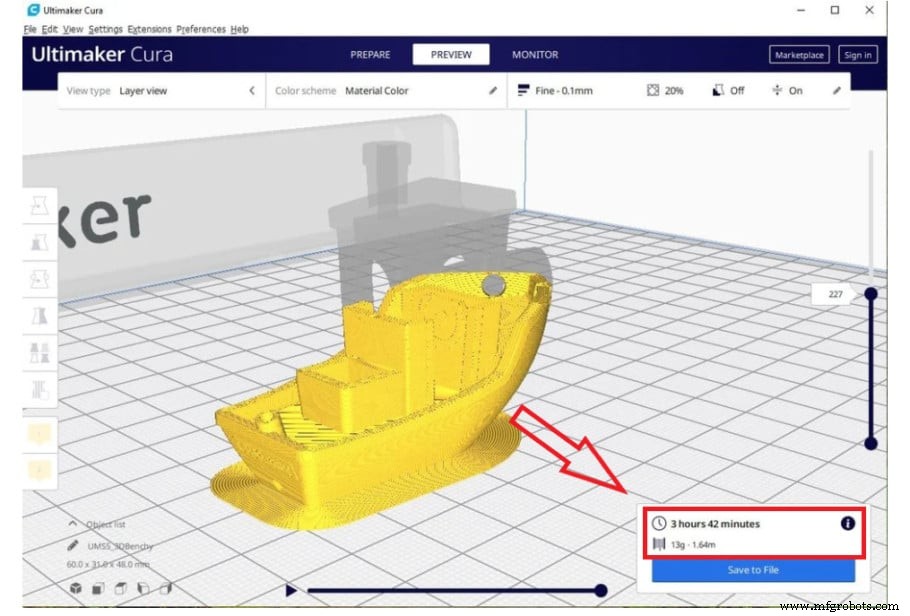Switch to the MONITOR tab
The image size is (910, 616).
click(x=535, y=55)
